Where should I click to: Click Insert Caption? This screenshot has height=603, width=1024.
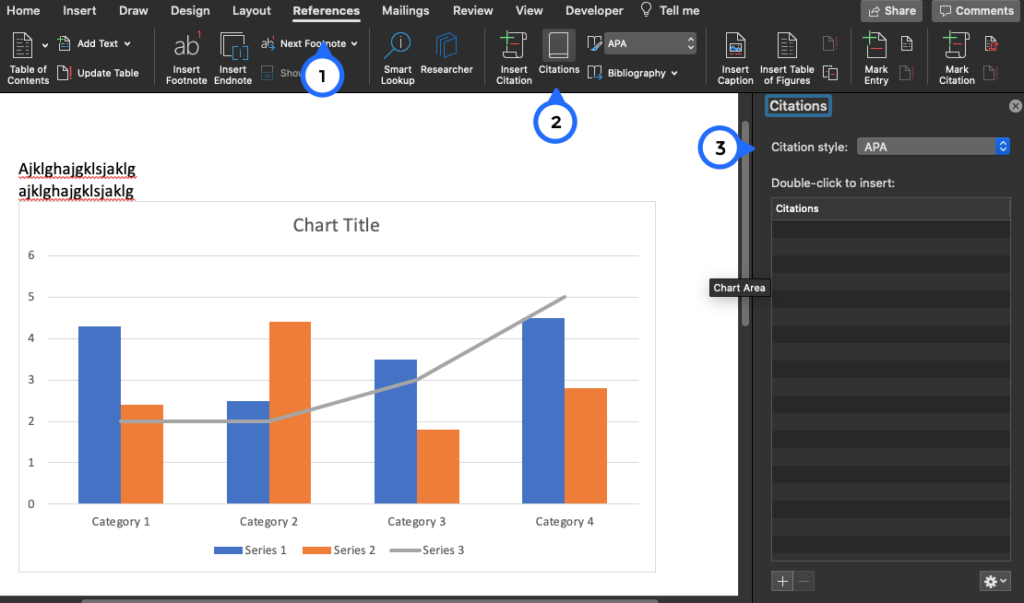tap(735, 59)
